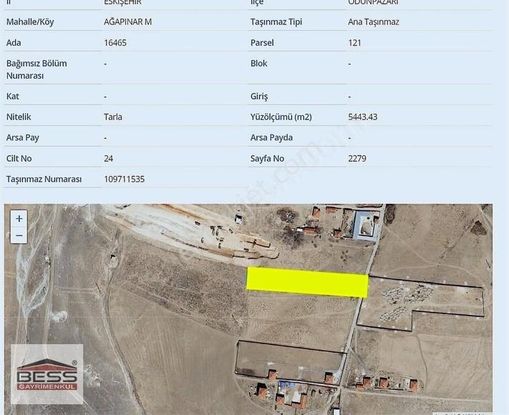
Task: Click the Bağımsız Bölüm Numarası label
Action: tap(36, 70)
